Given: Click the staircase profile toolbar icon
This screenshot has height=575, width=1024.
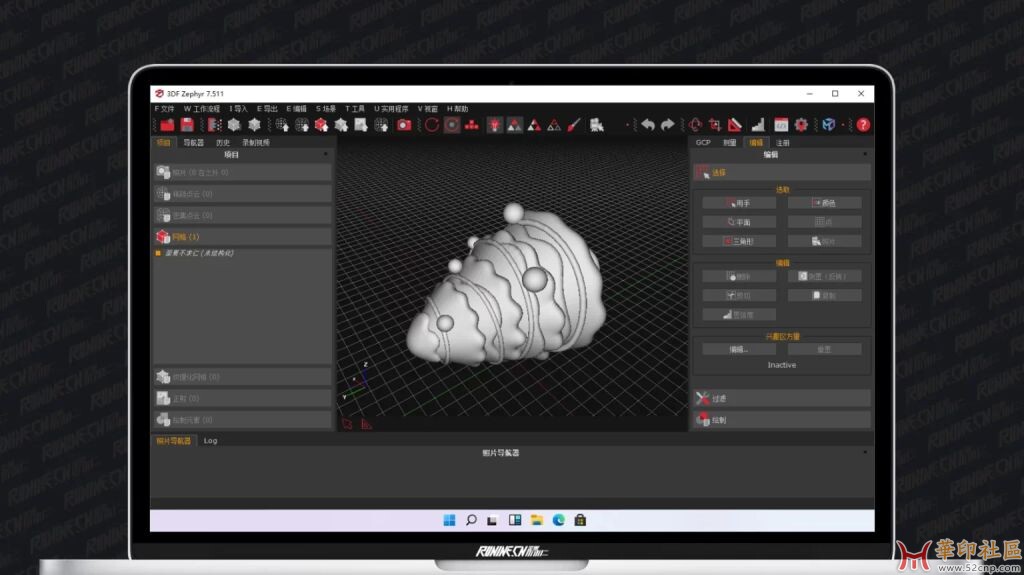Looking at the screenshot, I should pyautogui.click(x=758, y=125).
